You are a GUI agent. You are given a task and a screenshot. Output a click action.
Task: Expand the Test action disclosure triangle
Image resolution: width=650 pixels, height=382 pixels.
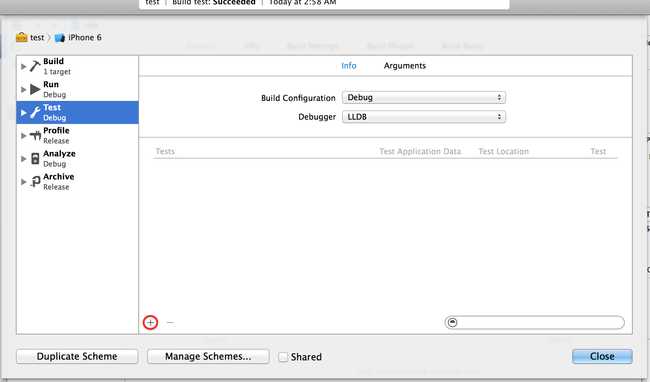click(24, 112)
